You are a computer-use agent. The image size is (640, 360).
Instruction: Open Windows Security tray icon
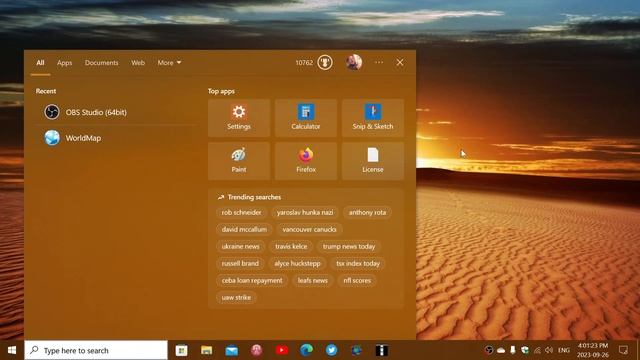tap(525, 350)
